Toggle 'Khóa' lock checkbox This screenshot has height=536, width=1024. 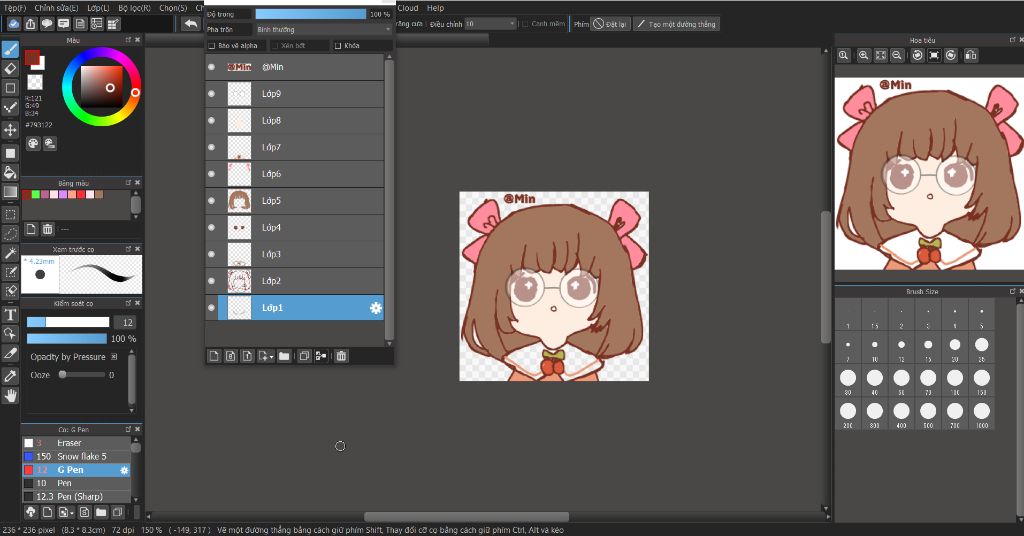click(338, 46)
